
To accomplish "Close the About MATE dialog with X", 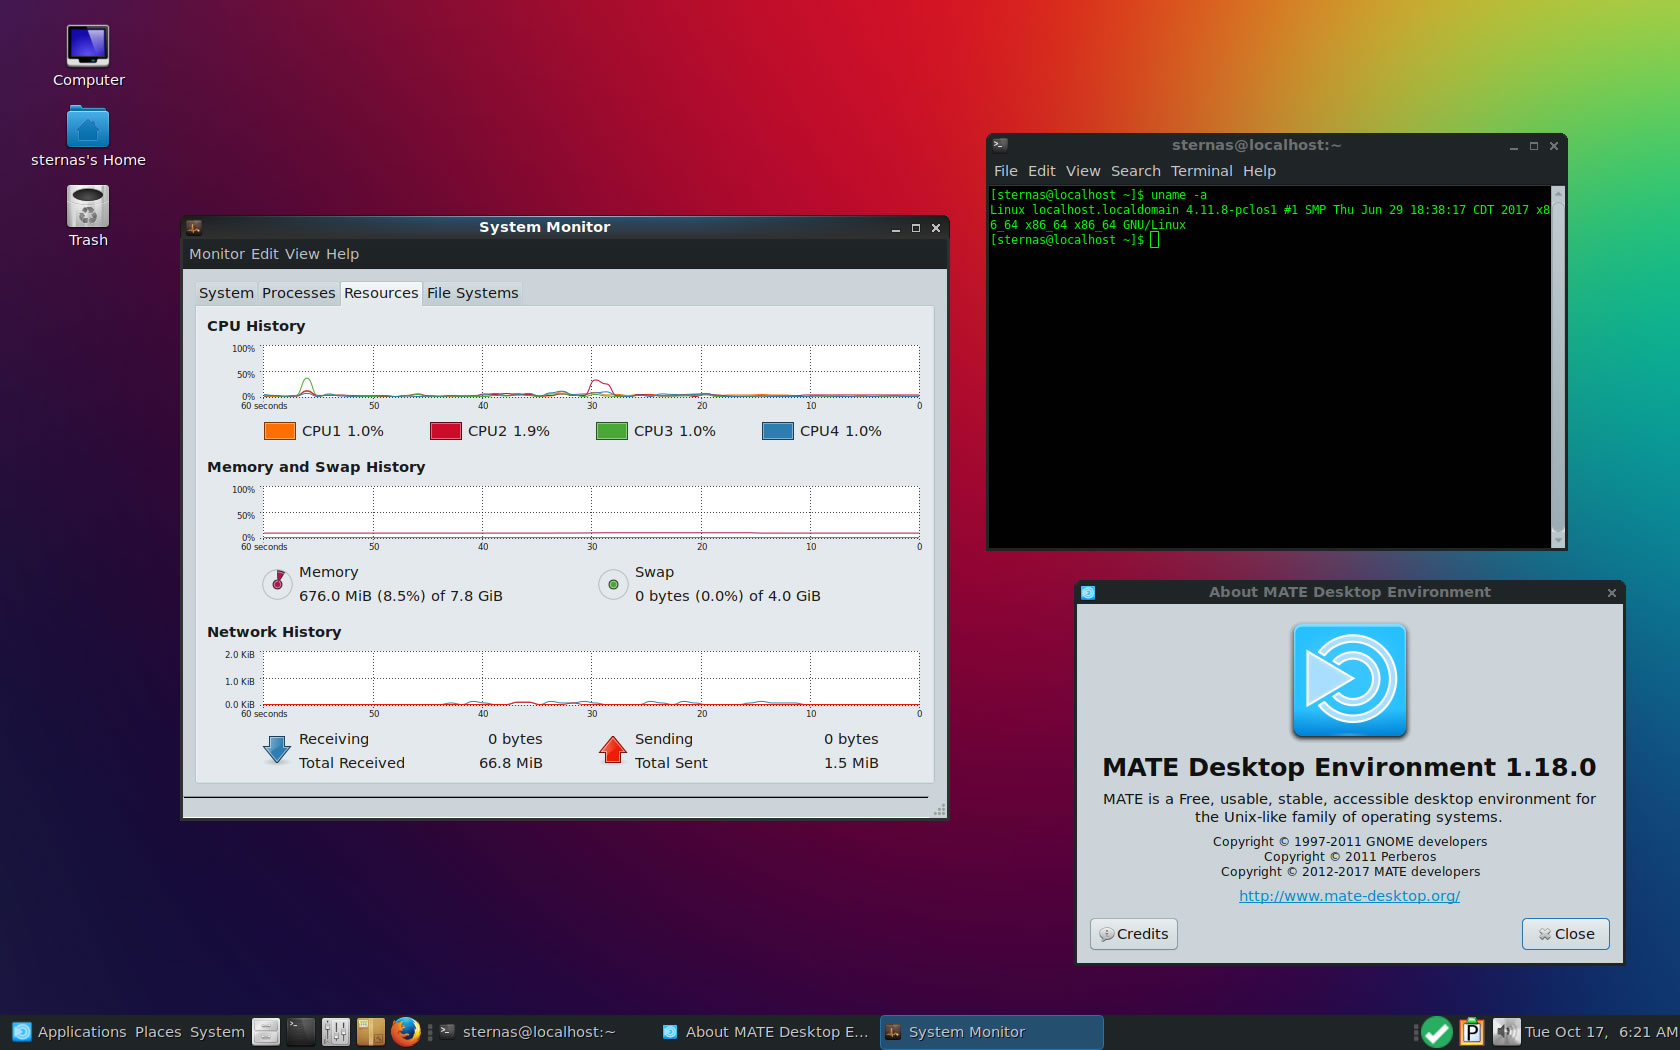I will point(1612,593).
